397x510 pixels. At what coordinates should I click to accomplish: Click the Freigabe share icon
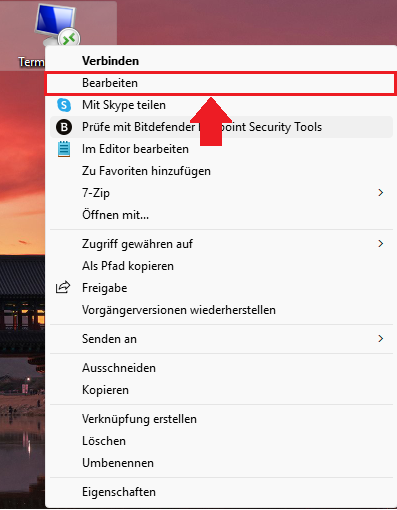pos(63,287)
